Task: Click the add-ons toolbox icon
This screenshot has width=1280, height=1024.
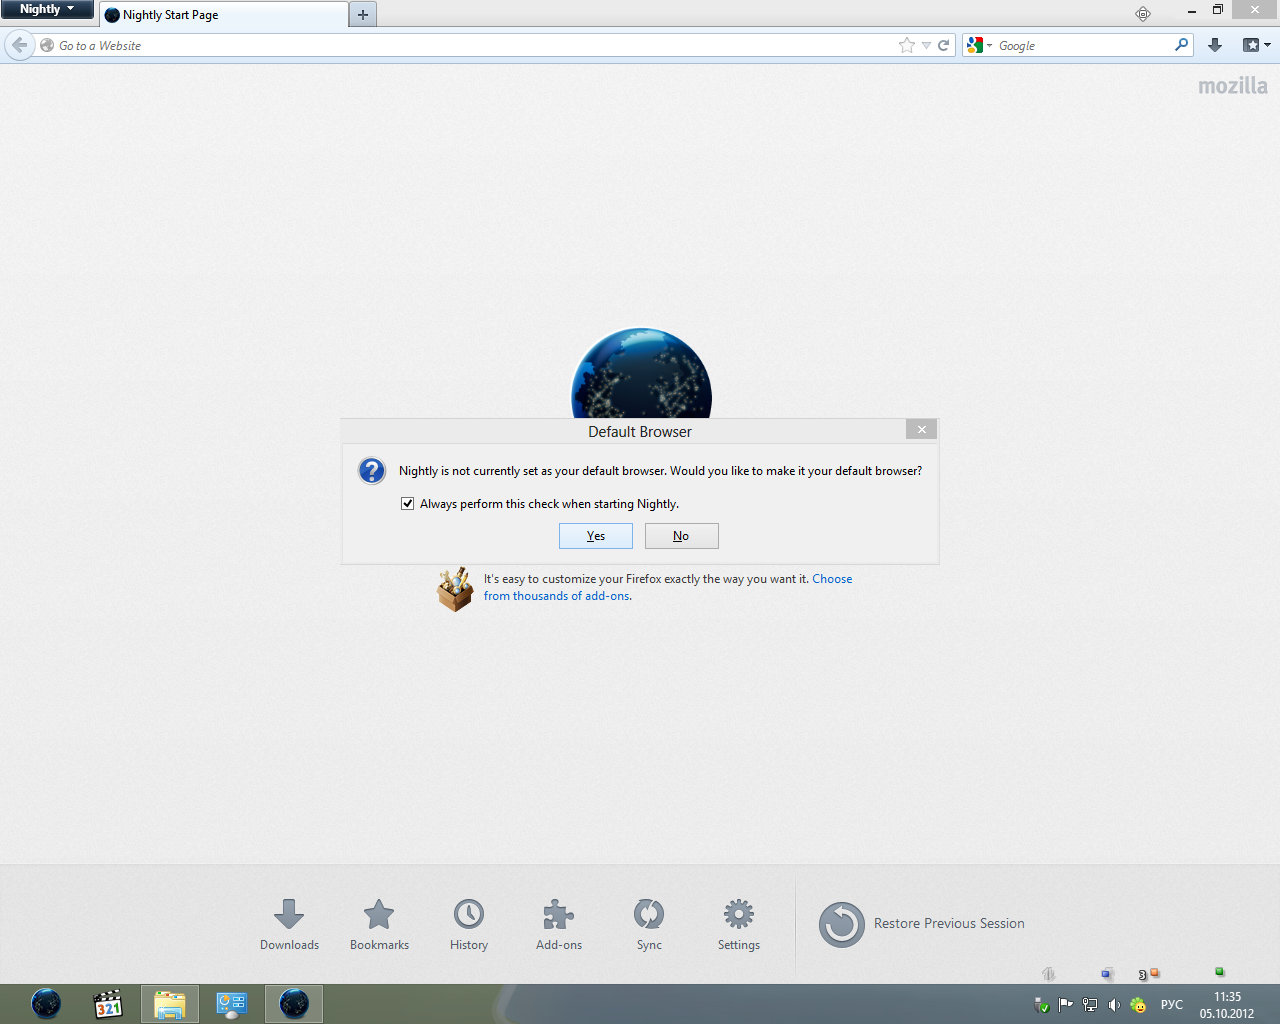Action: (455, 588)
